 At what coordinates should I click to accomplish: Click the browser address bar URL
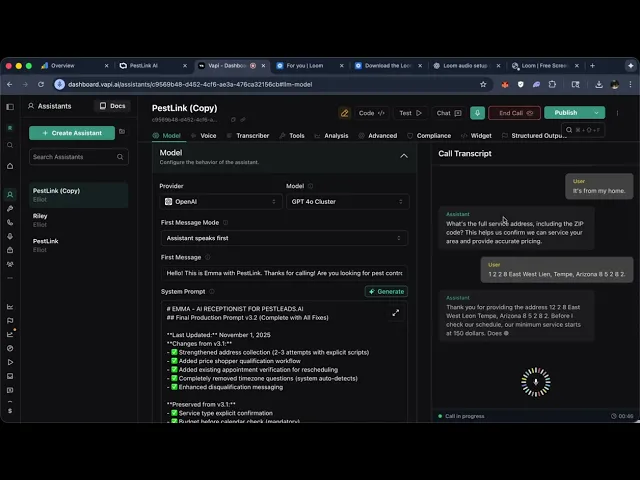[190, 84]
